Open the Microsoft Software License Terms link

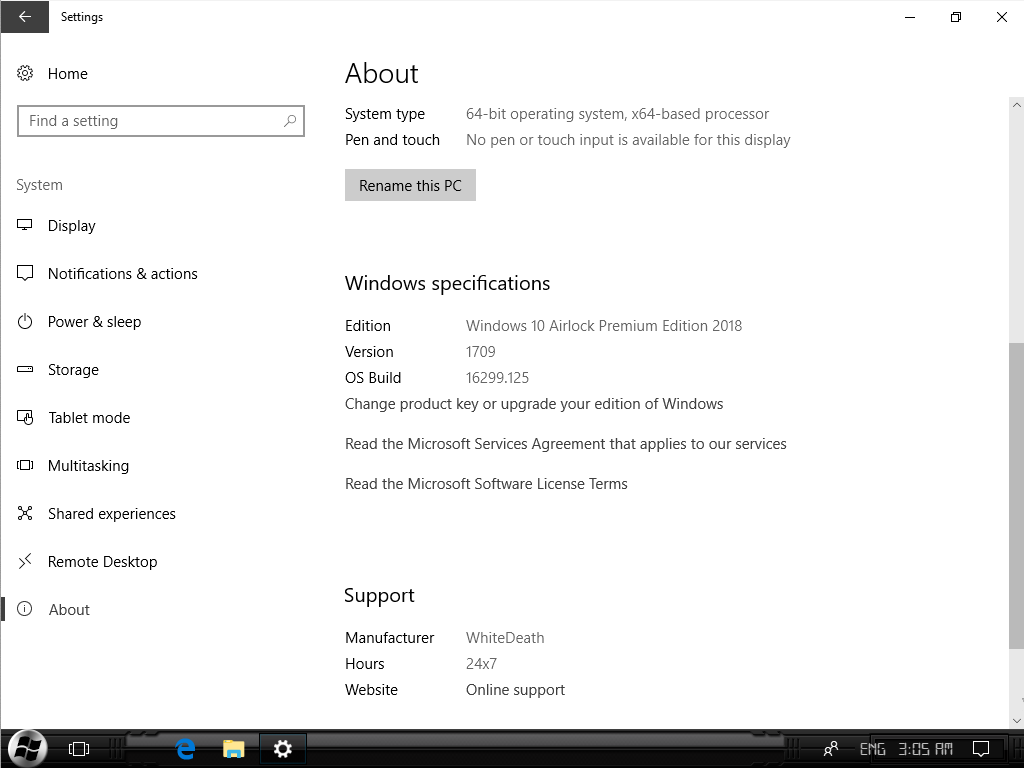click(x=487, y=484)
